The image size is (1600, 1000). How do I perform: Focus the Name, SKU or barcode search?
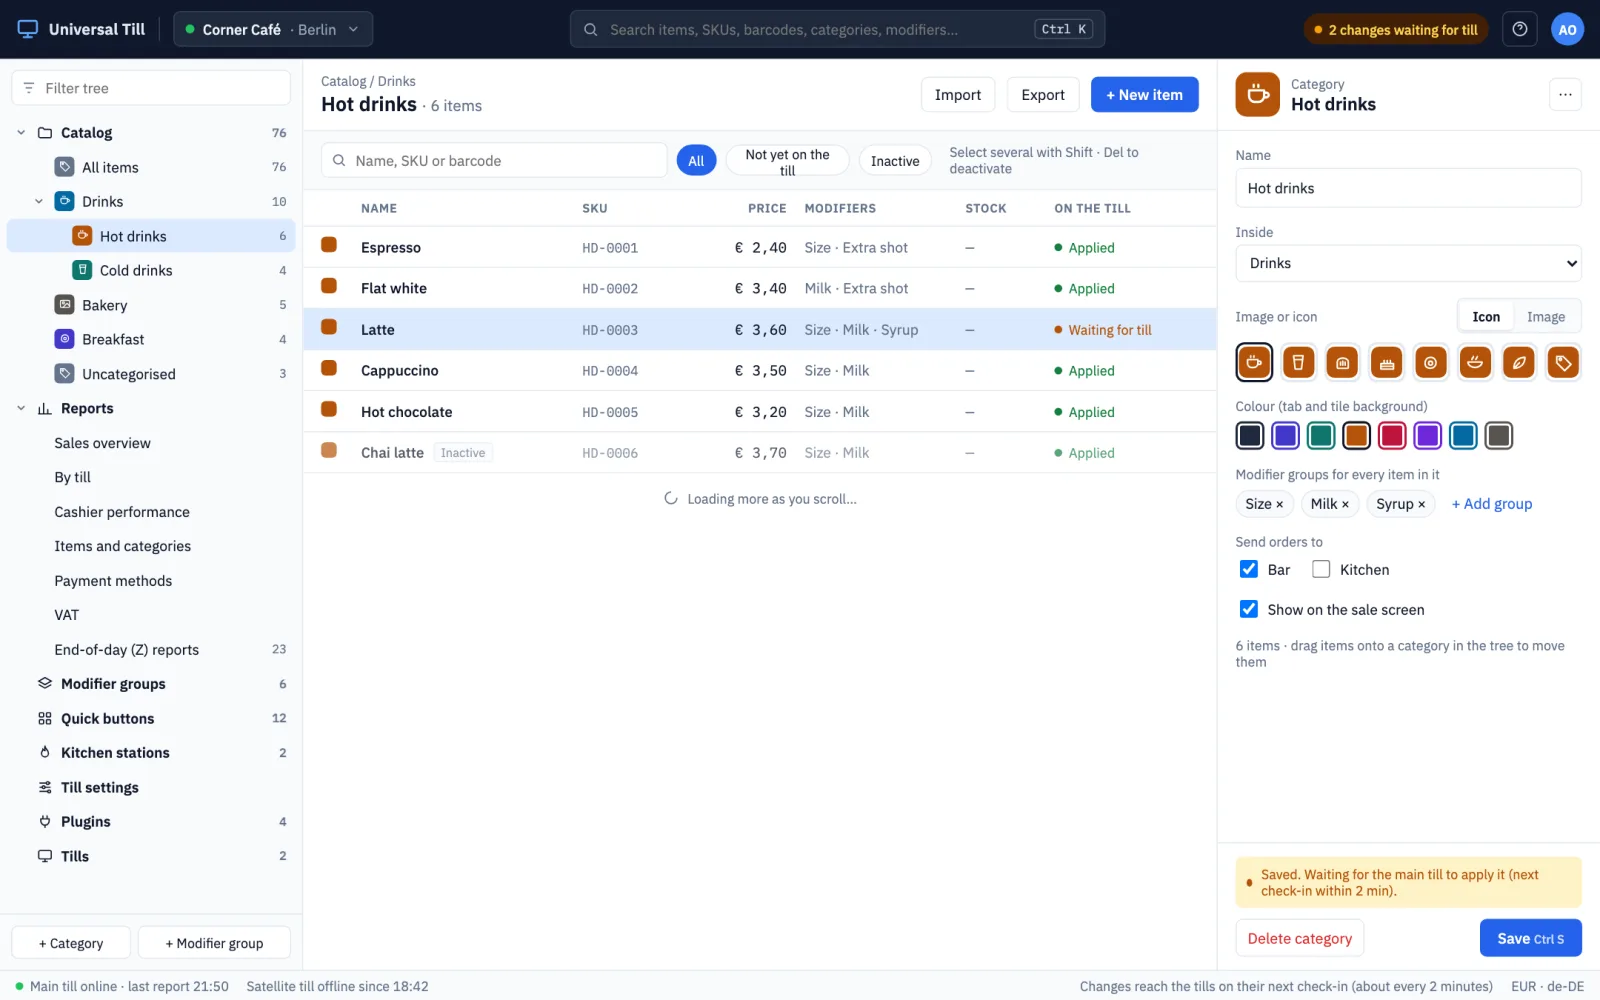click(x=494, y=161)
